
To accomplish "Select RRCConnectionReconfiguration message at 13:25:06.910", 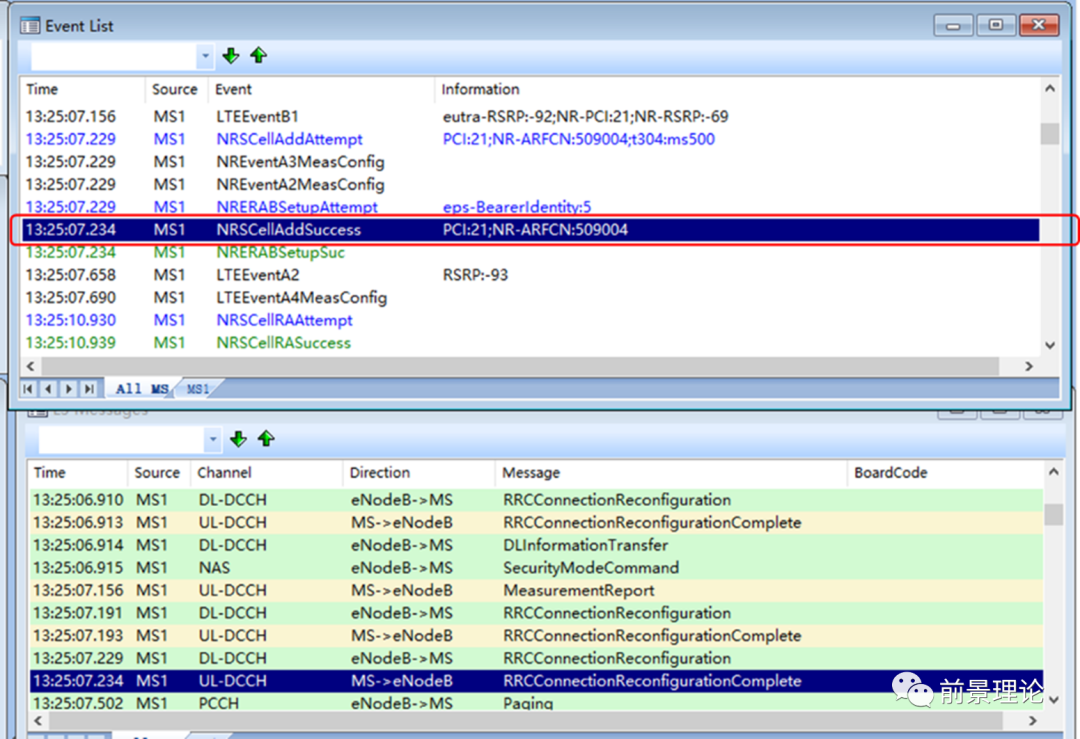I will click(537, 500).
